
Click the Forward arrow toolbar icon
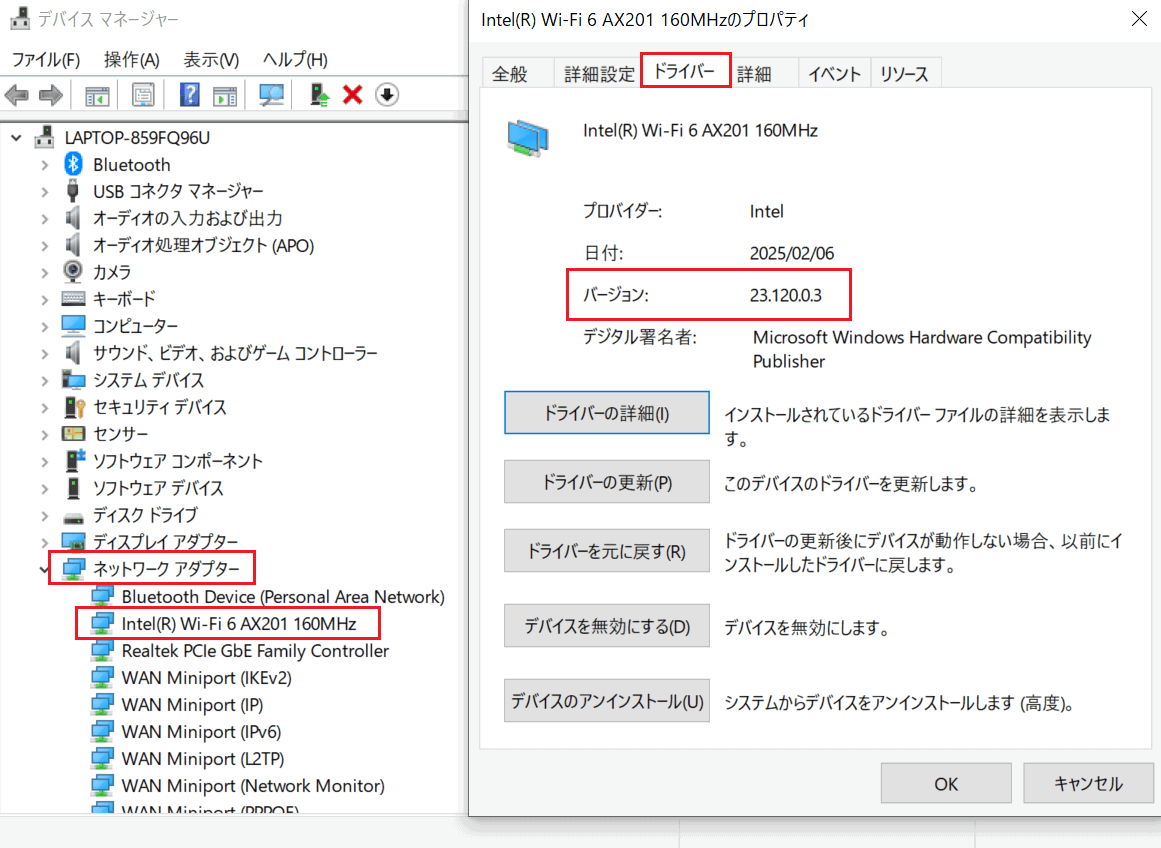(50, 95)
